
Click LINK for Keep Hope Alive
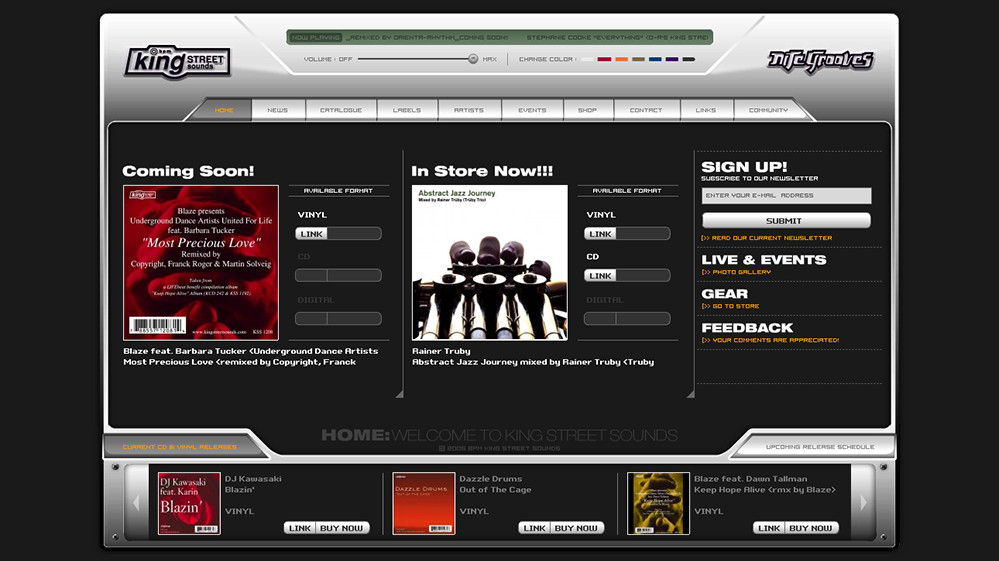768,528
